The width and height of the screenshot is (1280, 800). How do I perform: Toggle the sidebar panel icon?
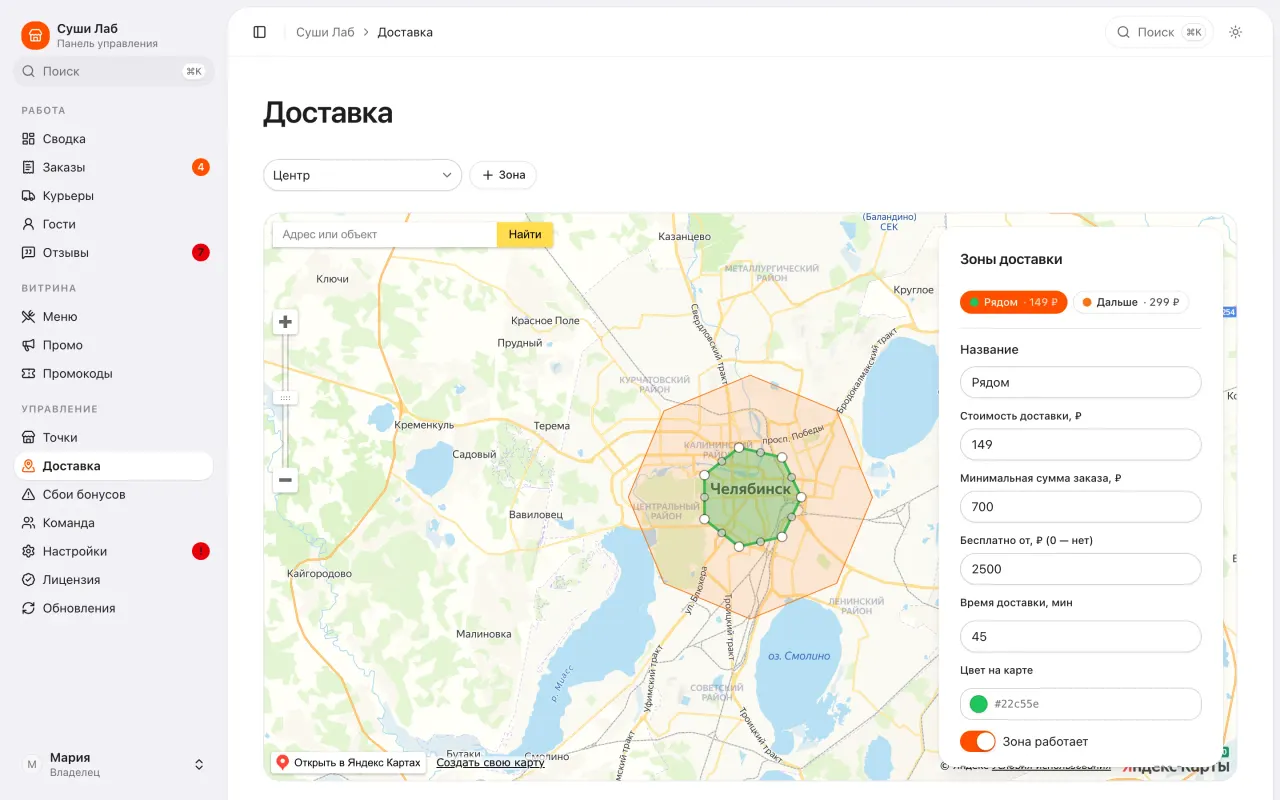[260, 32]
